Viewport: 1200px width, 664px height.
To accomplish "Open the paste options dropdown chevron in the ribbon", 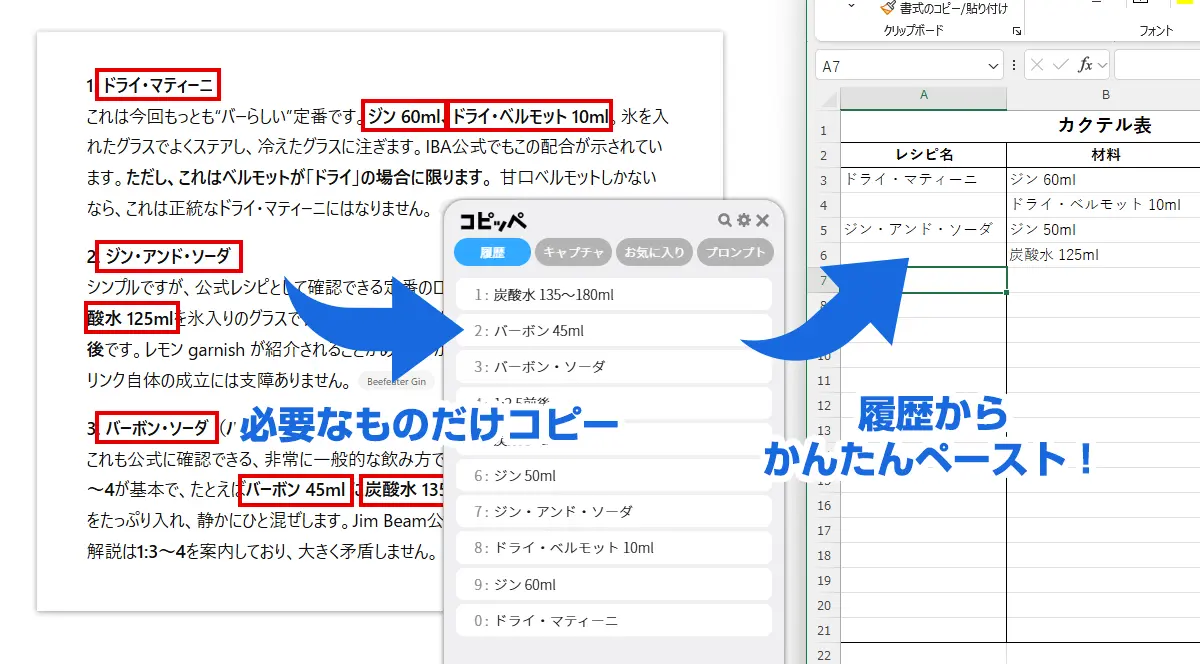I will [851, 6].
